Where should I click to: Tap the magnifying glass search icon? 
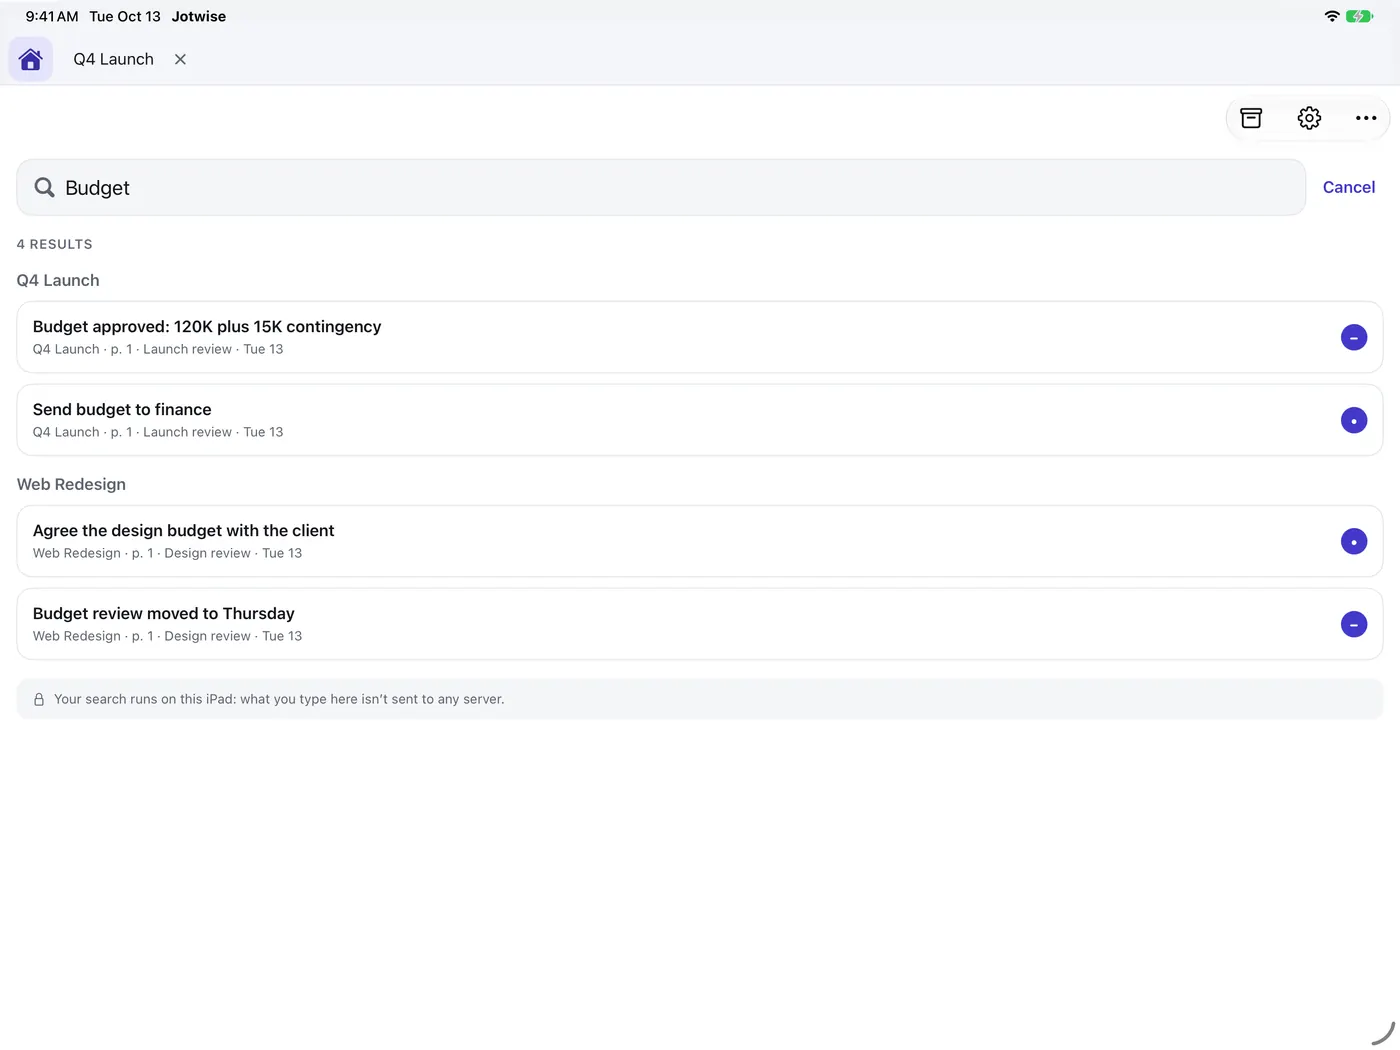point(45,188)
